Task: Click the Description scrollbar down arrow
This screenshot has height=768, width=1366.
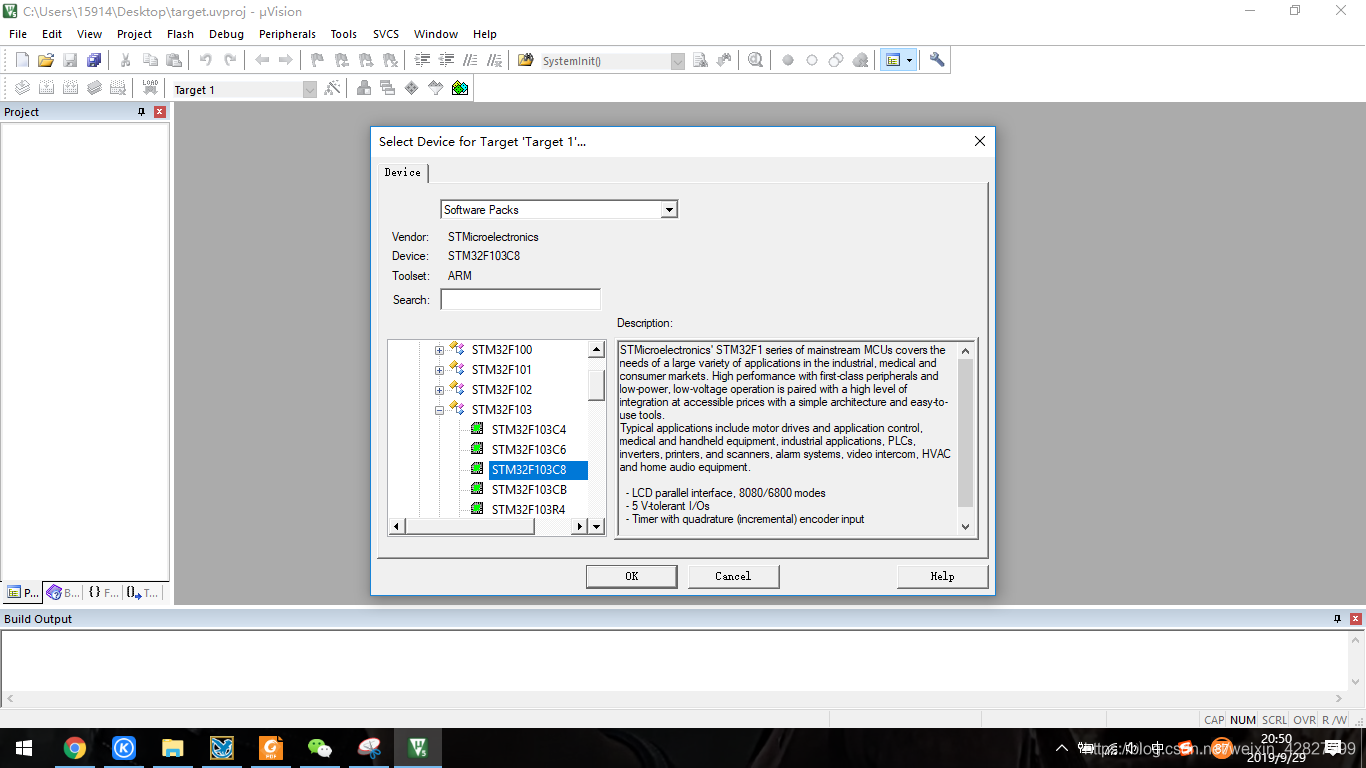Action: [965, 526]
